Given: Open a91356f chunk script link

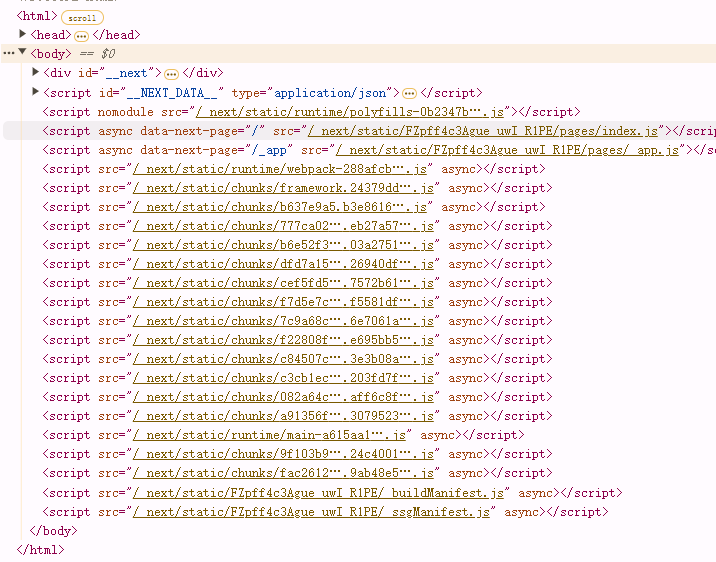Looking at the screenshot, I should coord(283,416).
